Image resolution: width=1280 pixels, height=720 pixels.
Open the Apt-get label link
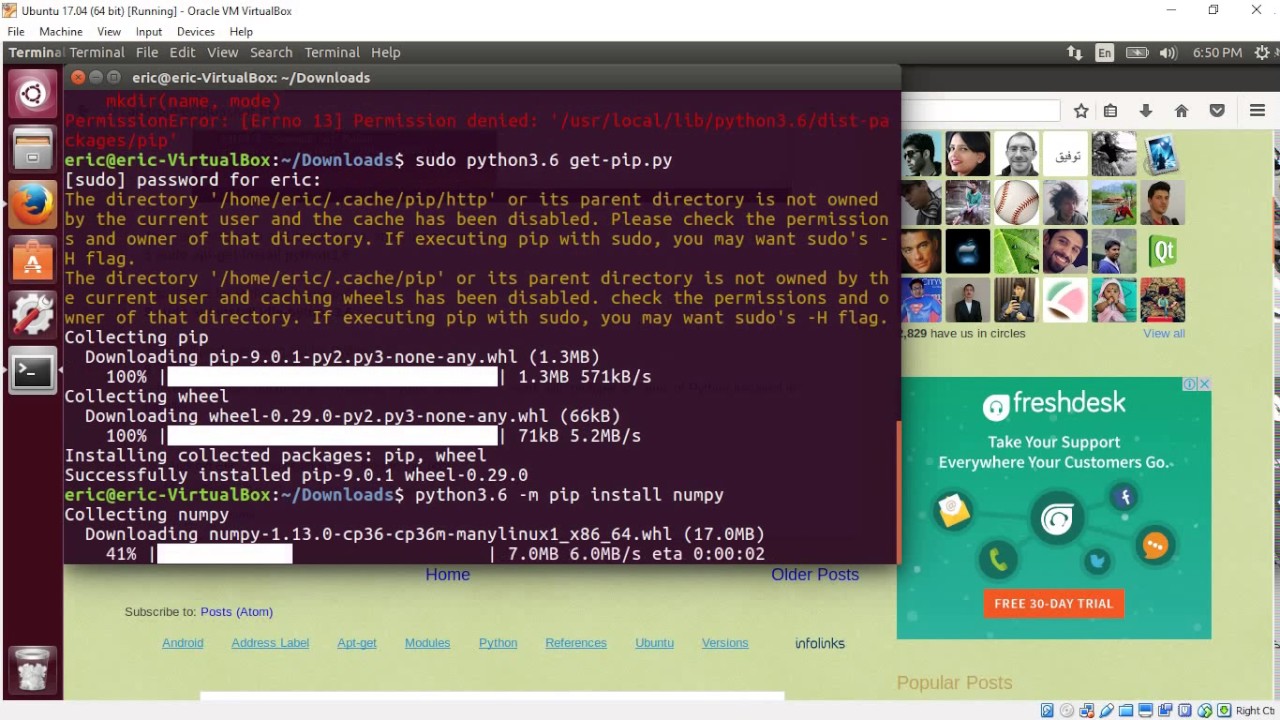click(357, 643)
